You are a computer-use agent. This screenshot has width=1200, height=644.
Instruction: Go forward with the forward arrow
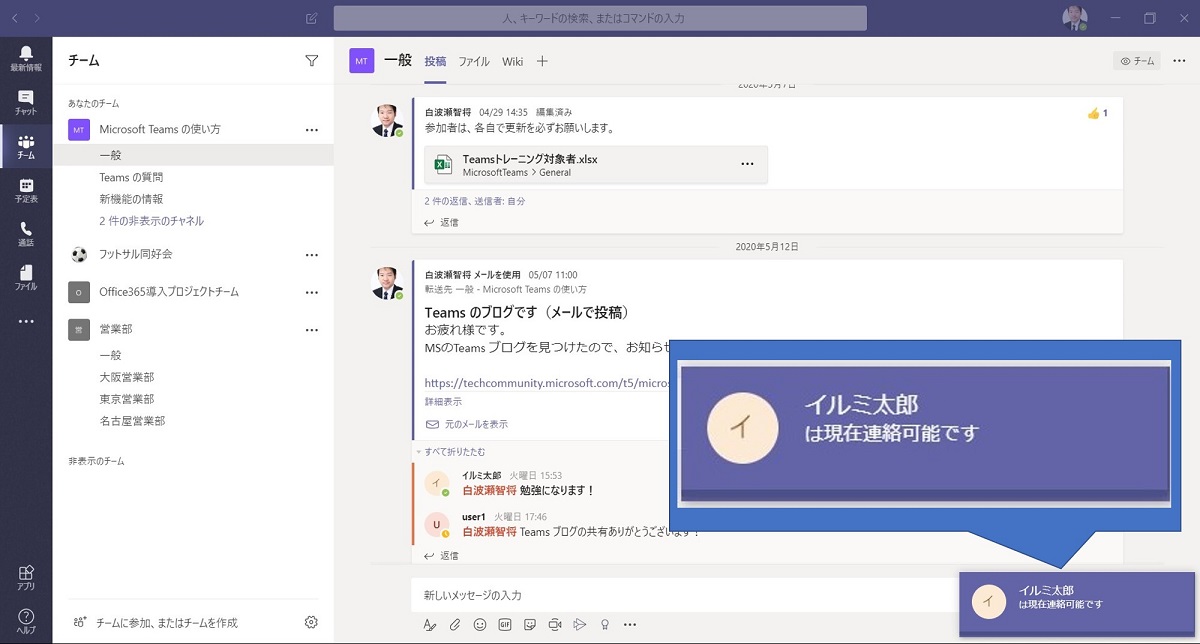pos(37,18)
